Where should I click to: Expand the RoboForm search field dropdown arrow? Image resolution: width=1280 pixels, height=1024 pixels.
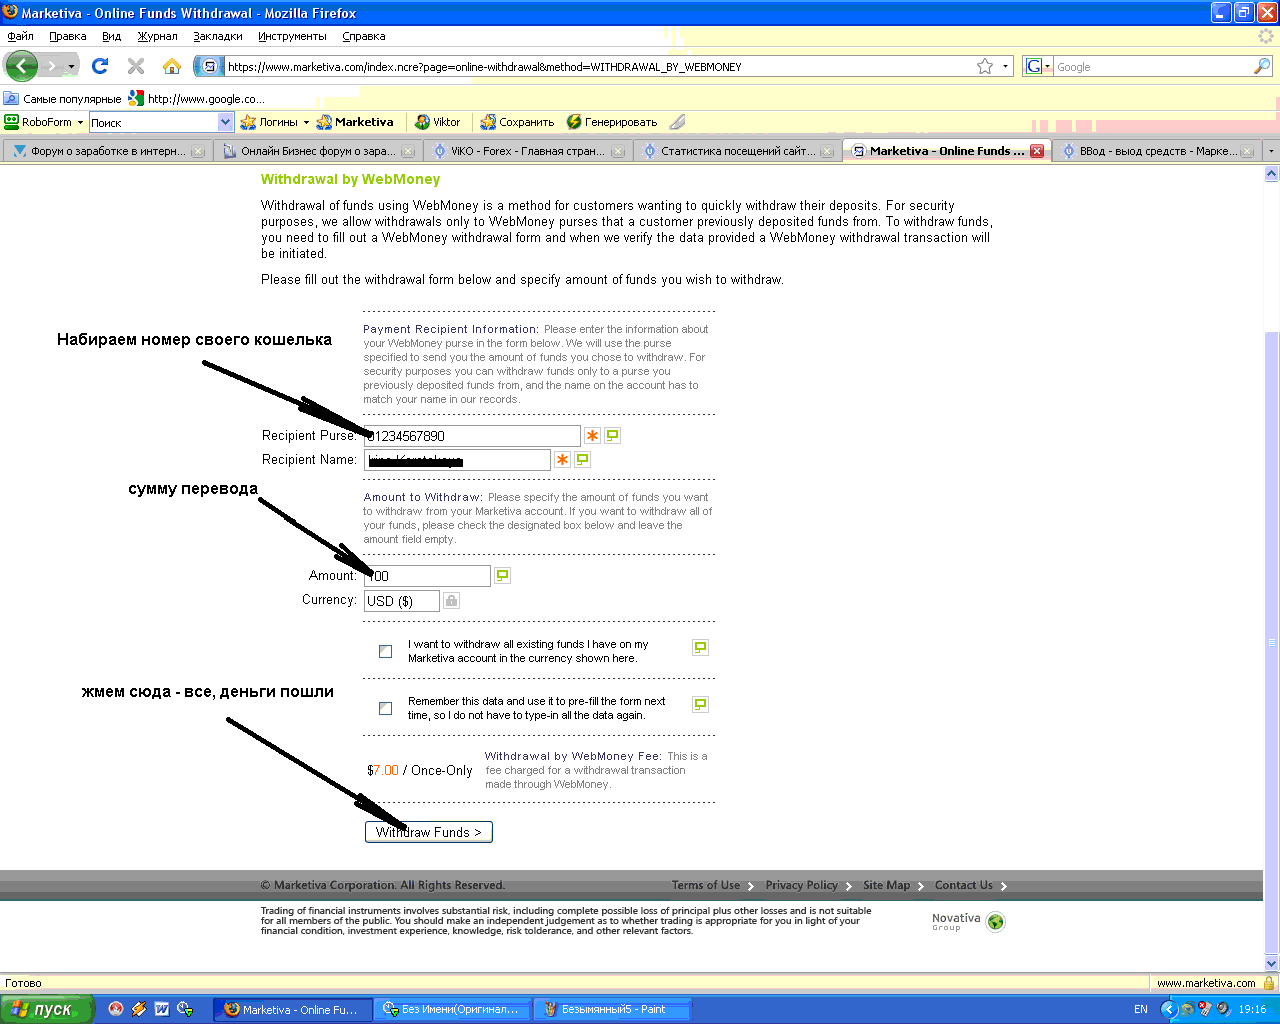225,122
